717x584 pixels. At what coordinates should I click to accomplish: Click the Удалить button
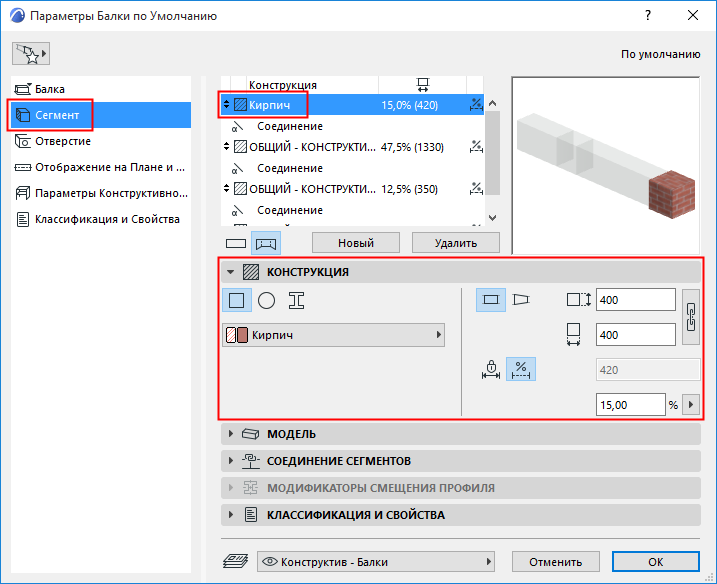pyautogui.click(x=455, y=243)
